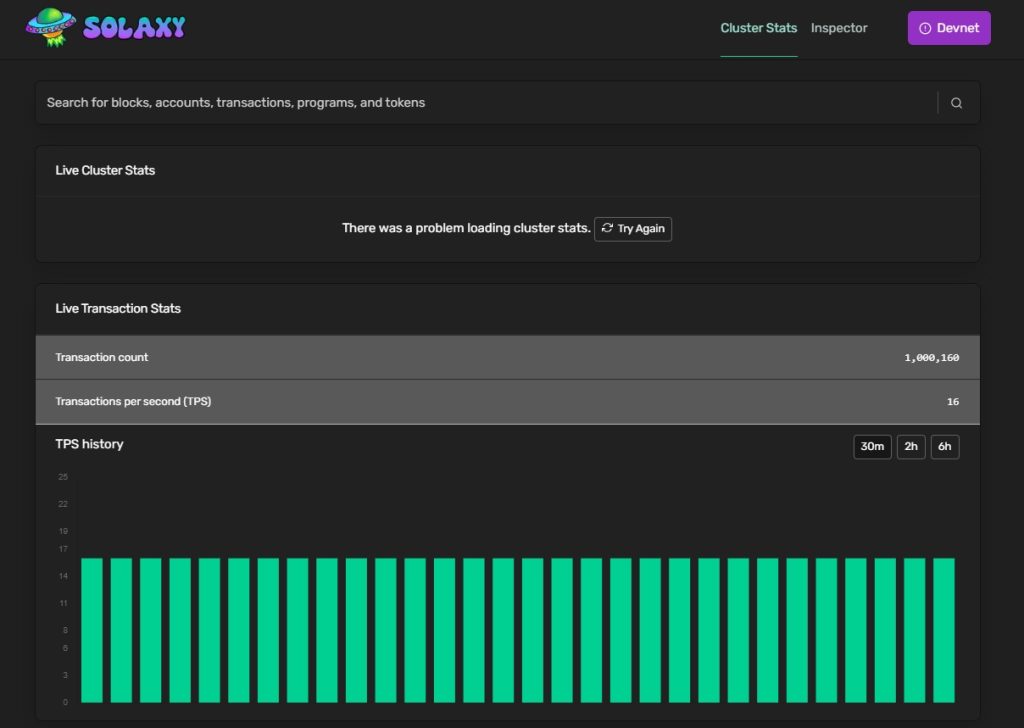The image size is (1024, 728).
Task: Click the magnifying glass search icon
Action: click(x=956, y=103)
